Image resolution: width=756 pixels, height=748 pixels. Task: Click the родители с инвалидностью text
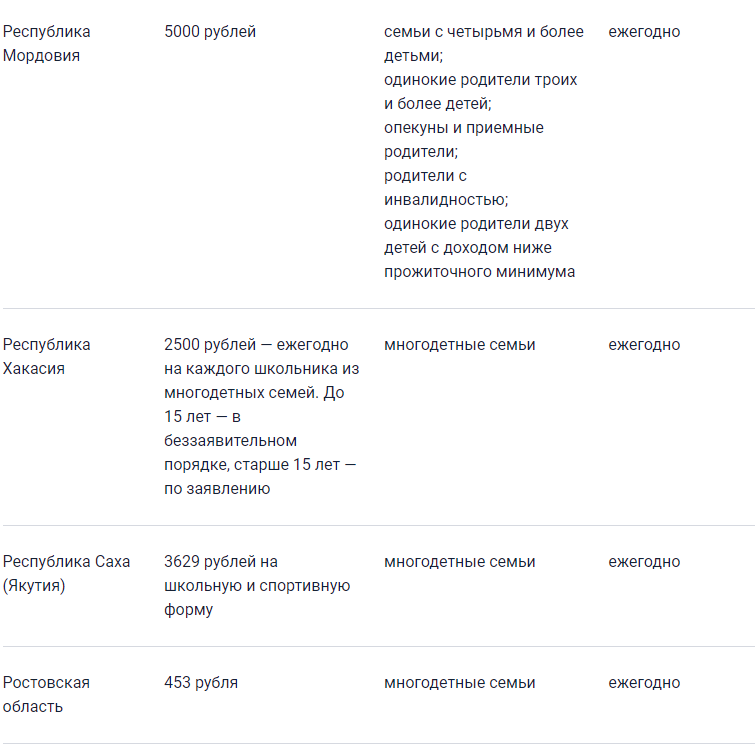click(446, 188)
